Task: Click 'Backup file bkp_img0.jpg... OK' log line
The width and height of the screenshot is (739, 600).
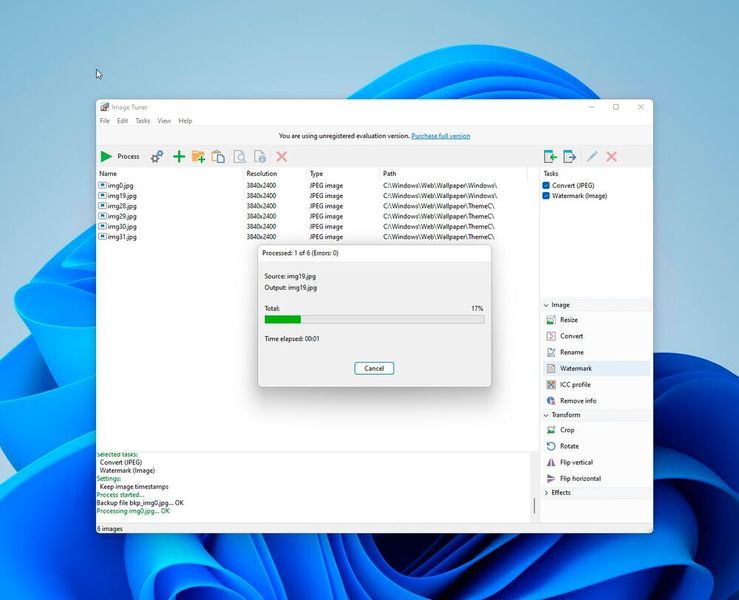Action: coord(140,503)
